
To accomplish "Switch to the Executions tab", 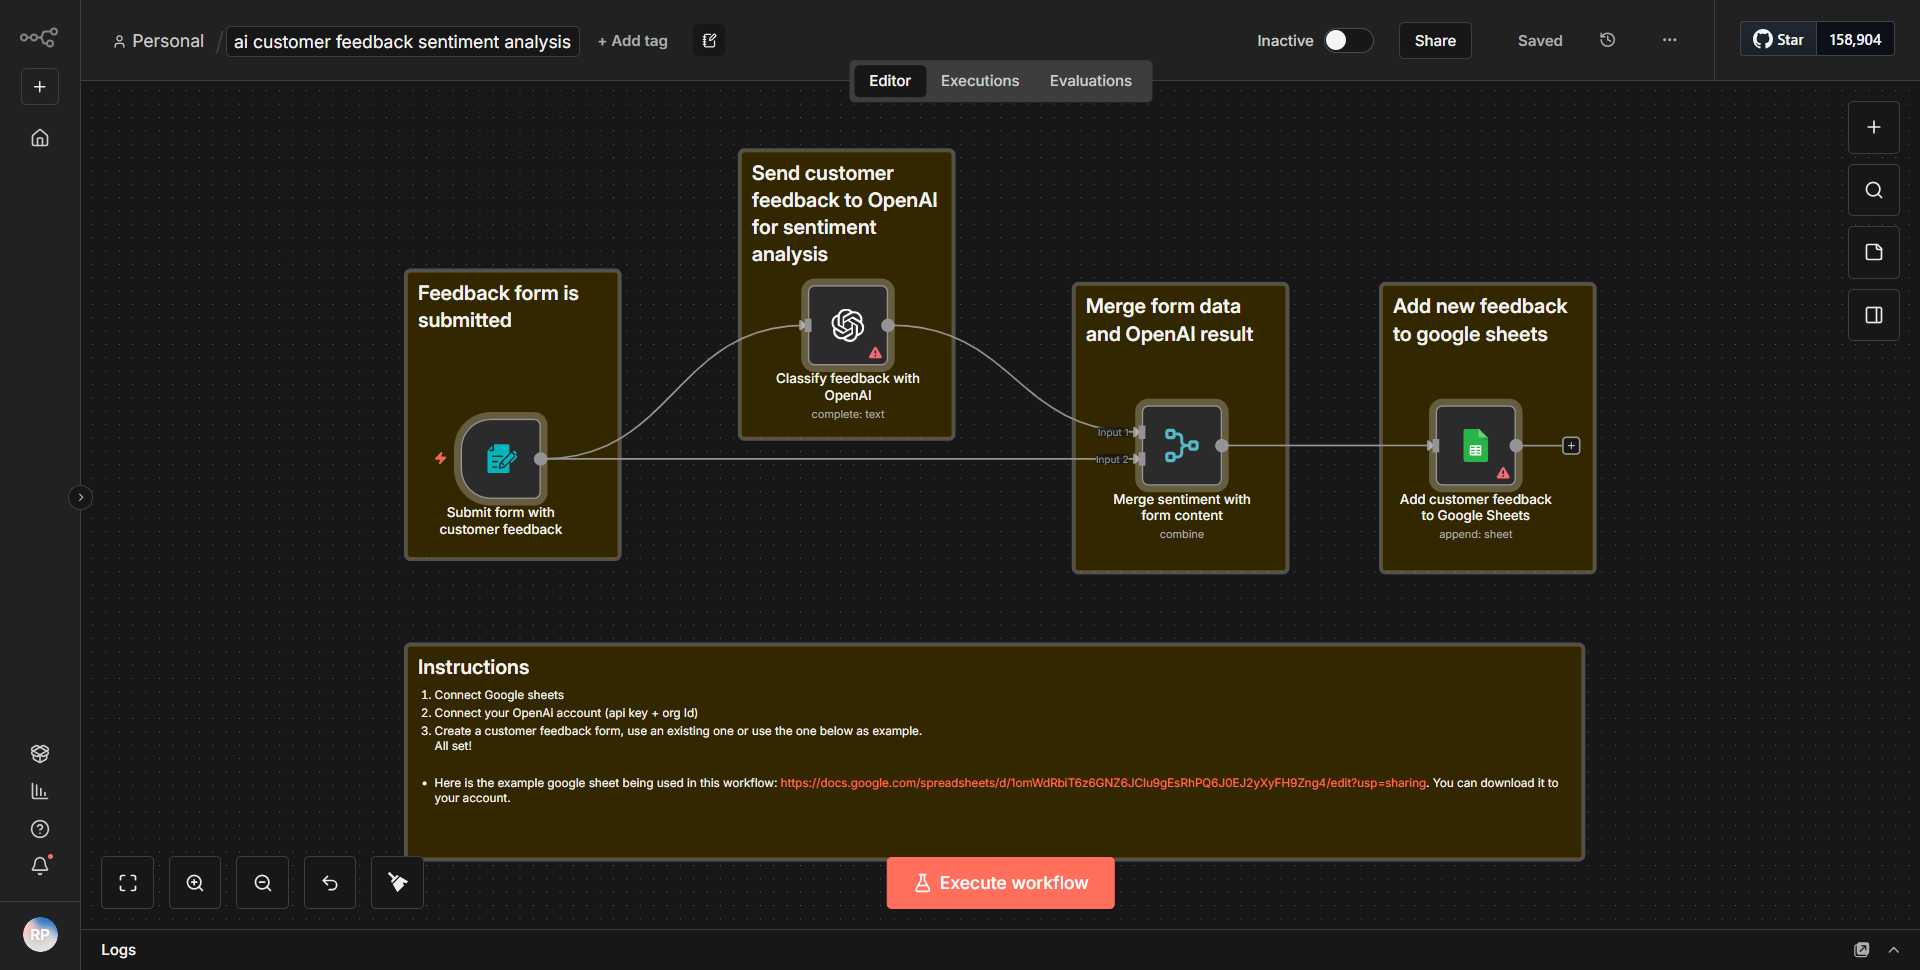I will (x=979, y=80).
